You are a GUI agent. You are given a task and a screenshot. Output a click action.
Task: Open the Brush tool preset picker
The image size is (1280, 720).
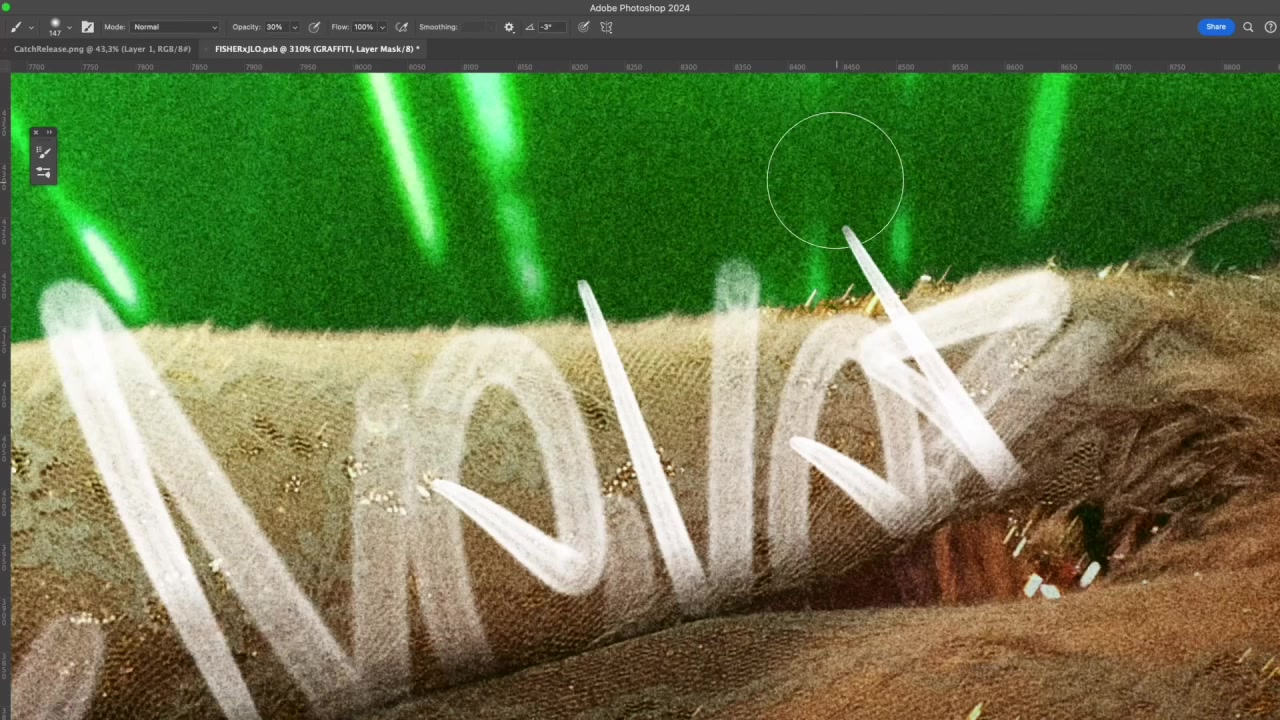(x=16, y=27)
